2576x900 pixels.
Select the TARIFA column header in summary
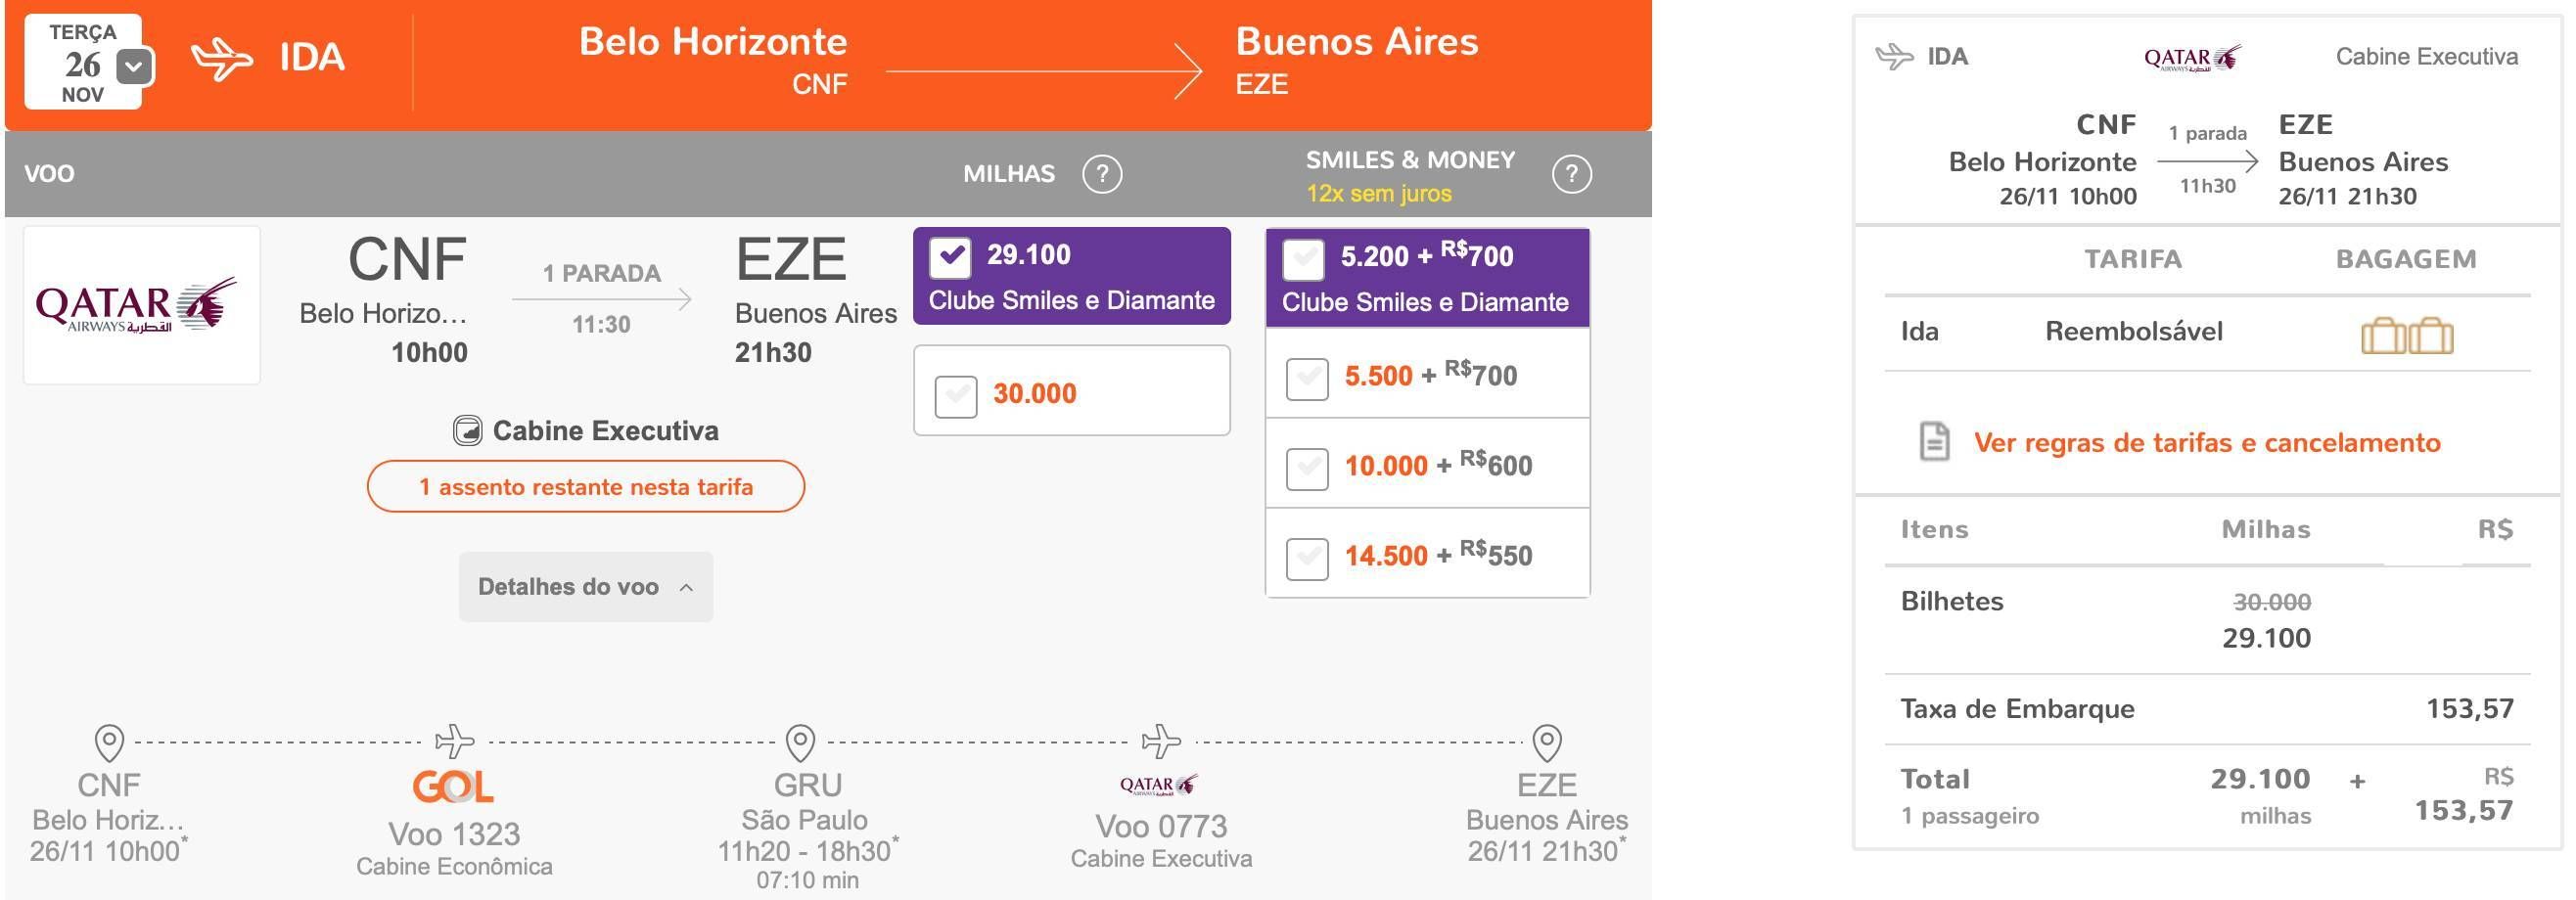point(2132,259)
